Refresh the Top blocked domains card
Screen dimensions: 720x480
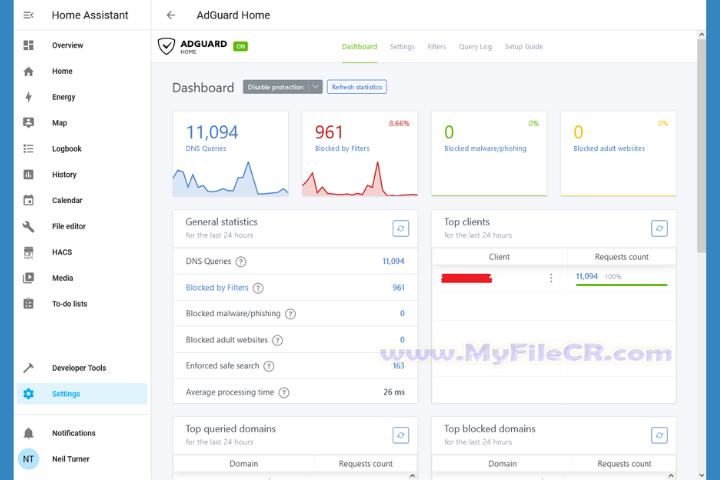659,435
